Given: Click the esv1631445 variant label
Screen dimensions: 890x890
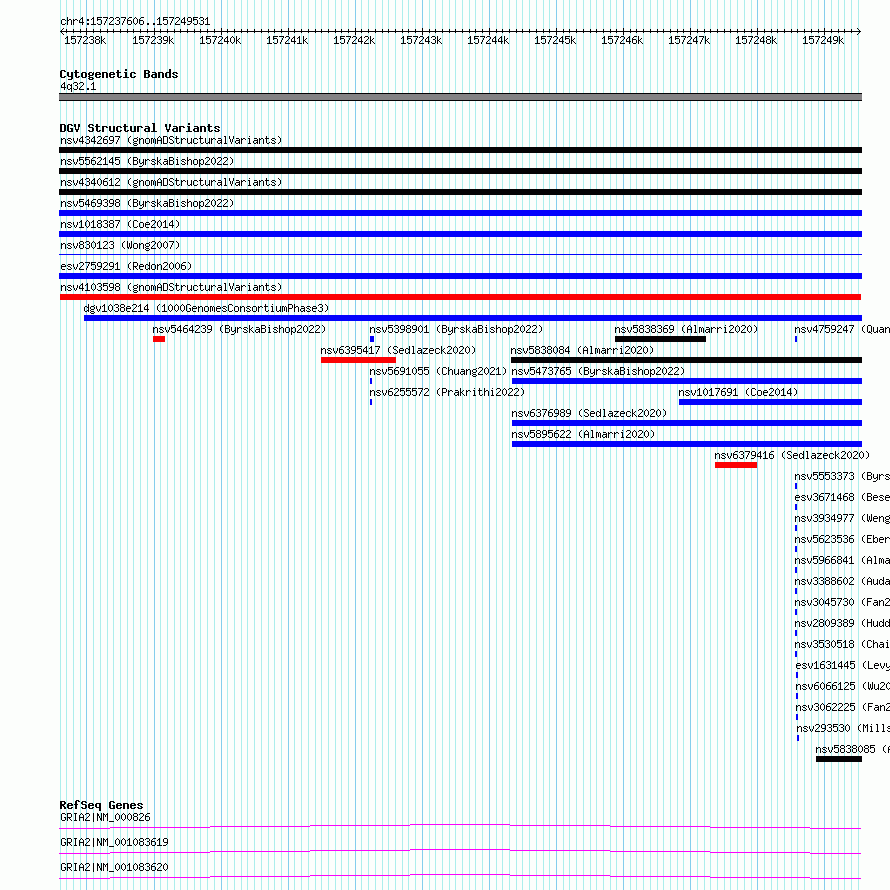Looking at the screenshot, I should point(842,665).
